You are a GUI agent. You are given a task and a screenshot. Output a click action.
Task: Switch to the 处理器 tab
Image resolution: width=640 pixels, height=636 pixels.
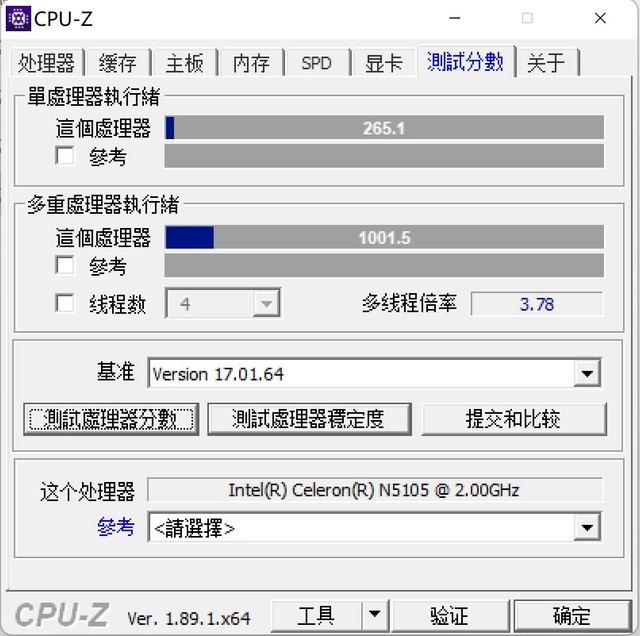point(47,63)
